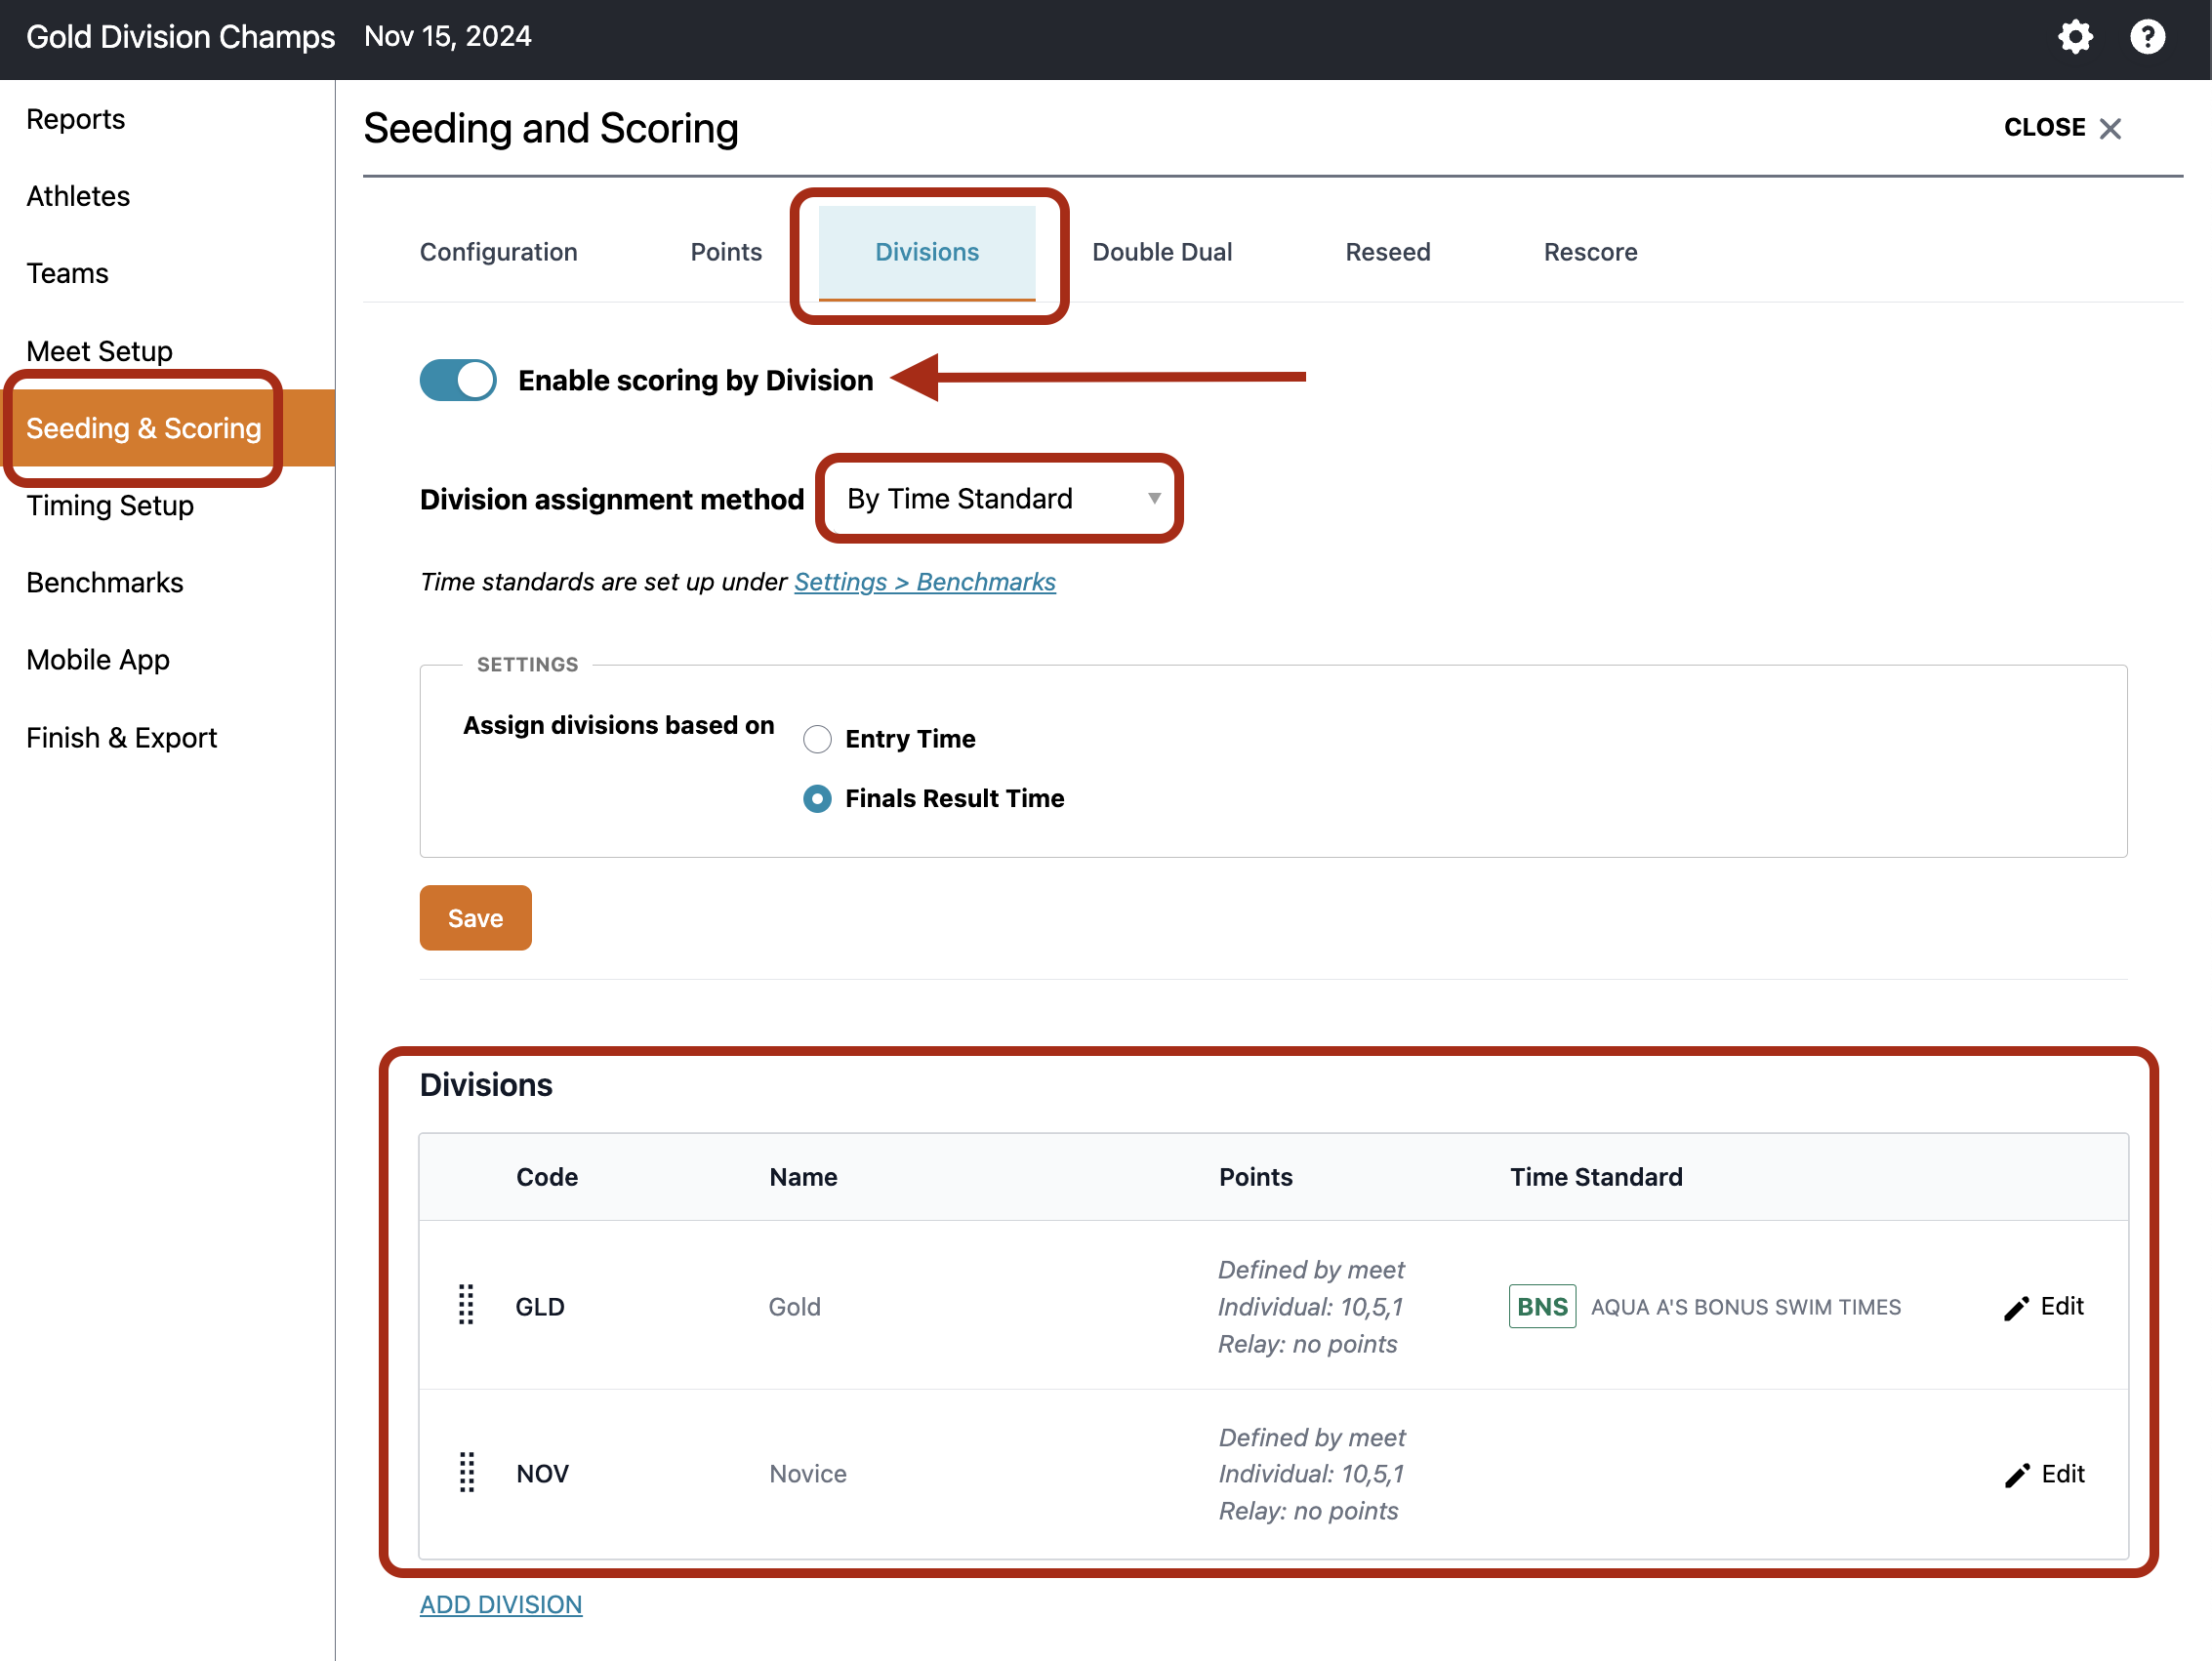Click the Name column header

tap(803, 1177)
